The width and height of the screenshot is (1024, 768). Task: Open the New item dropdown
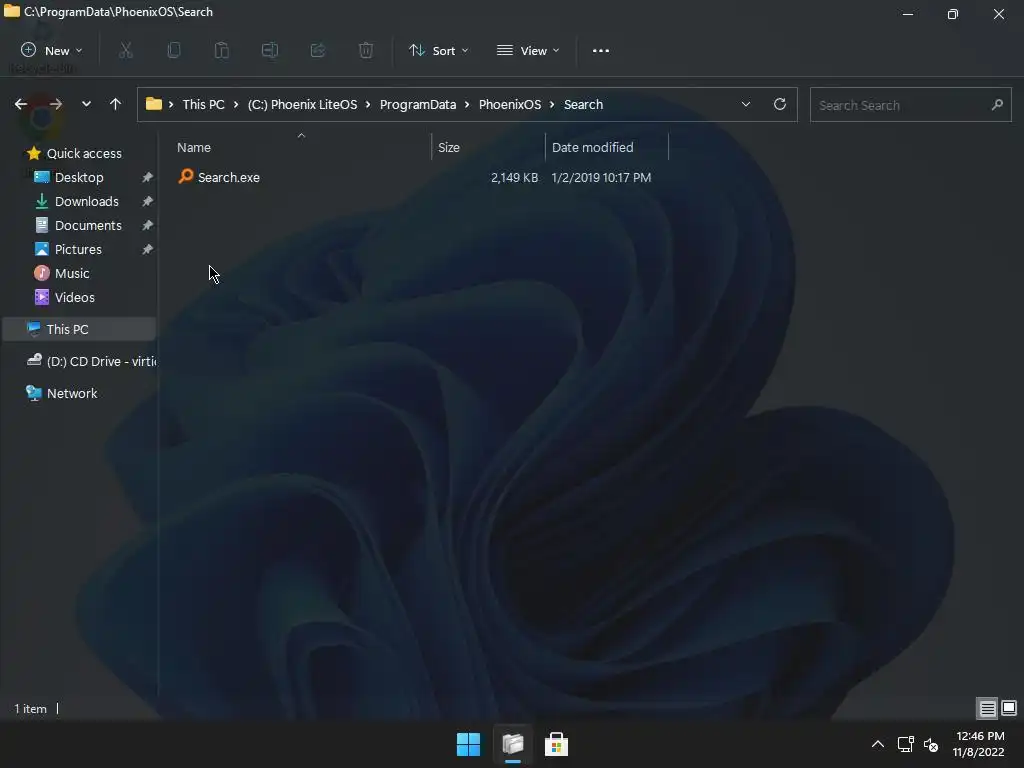(x=52, y=50)
